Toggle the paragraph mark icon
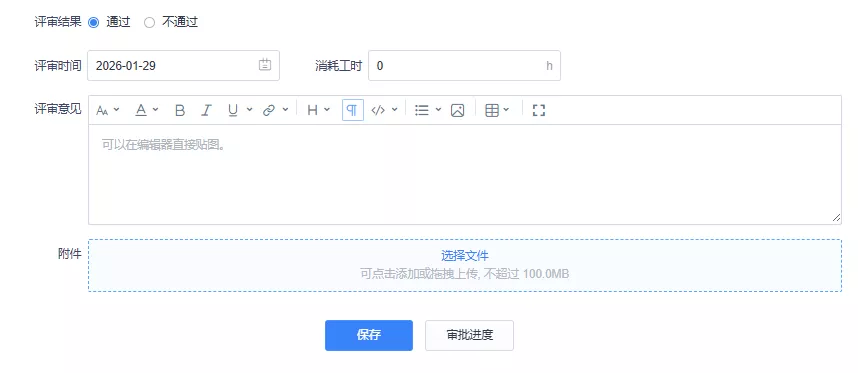 click(x=353, y=110)
